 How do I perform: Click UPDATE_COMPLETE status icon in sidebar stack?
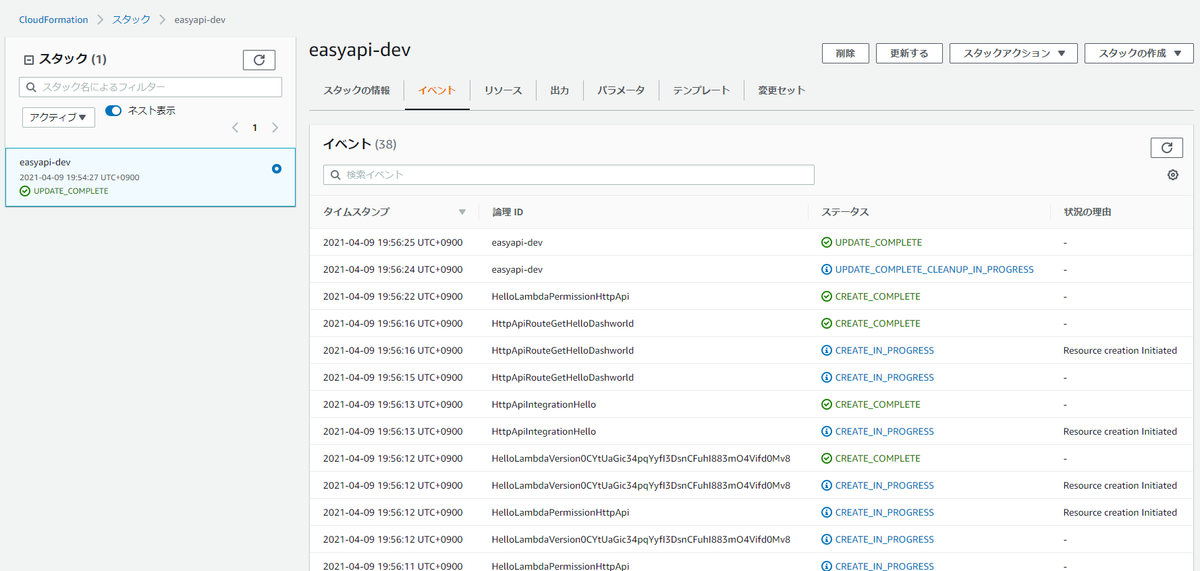pos(25,191)
